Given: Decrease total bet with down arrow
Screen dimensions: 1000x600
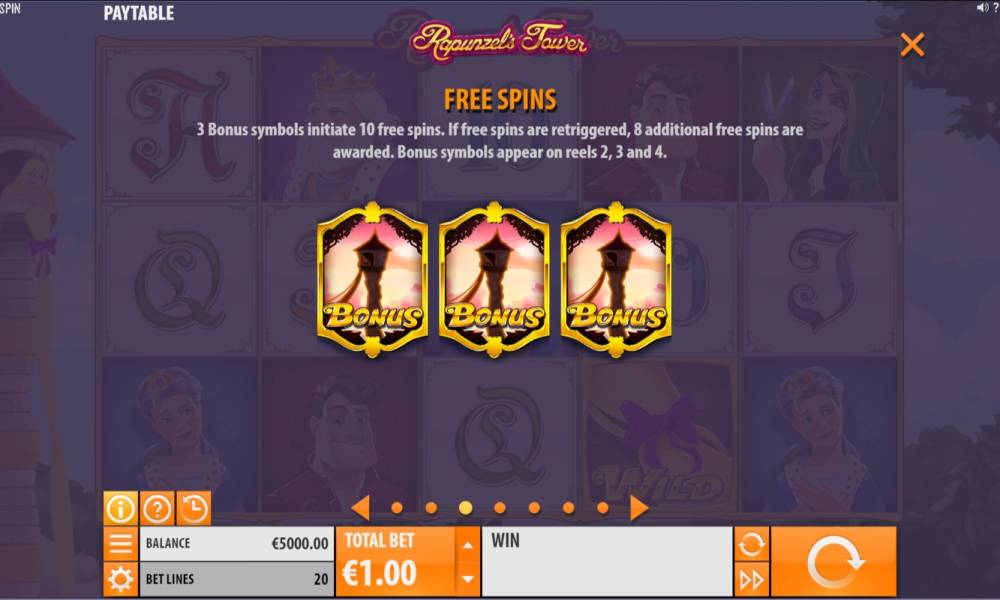Looking at the screenshot, I should (467, 579).
